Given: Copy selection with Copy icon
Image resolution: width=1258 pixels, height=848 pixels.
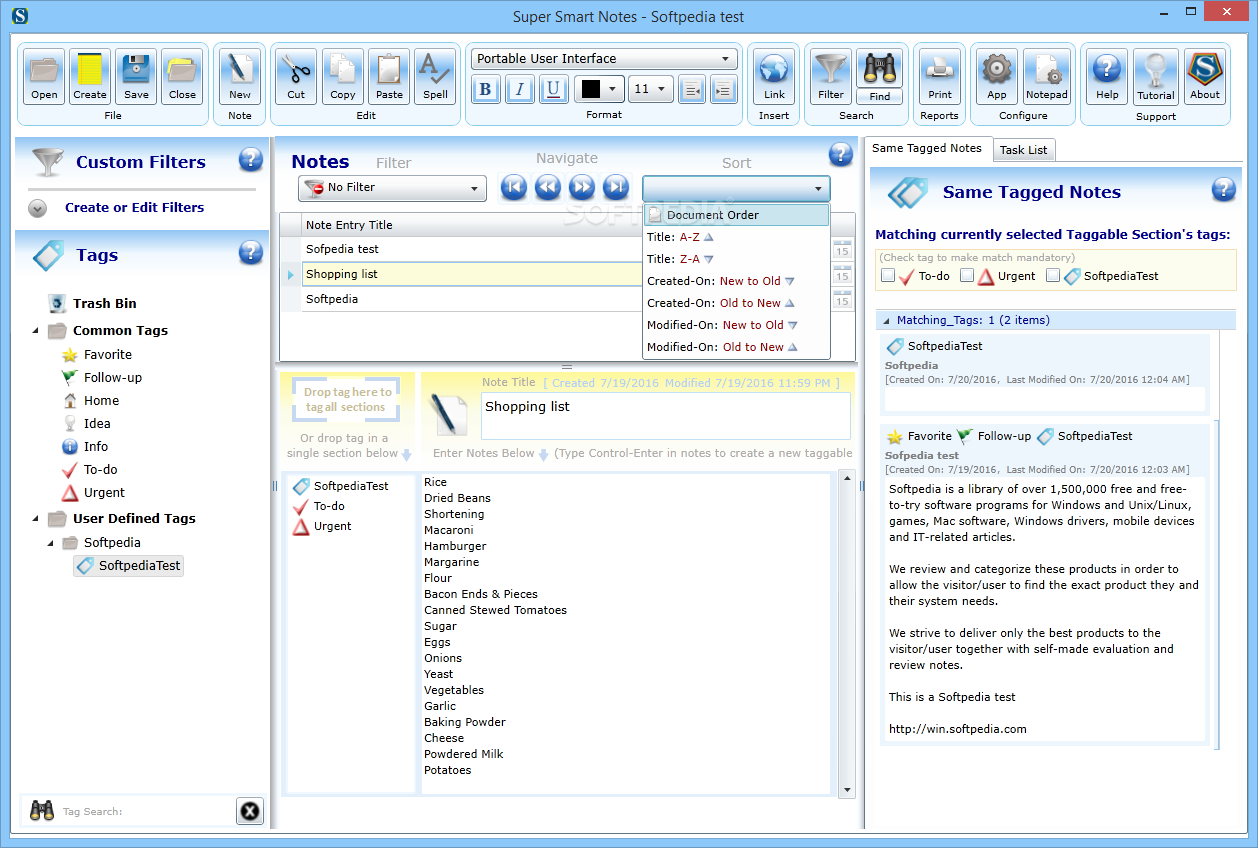Looking at the screenshot, I should point(343,77).
